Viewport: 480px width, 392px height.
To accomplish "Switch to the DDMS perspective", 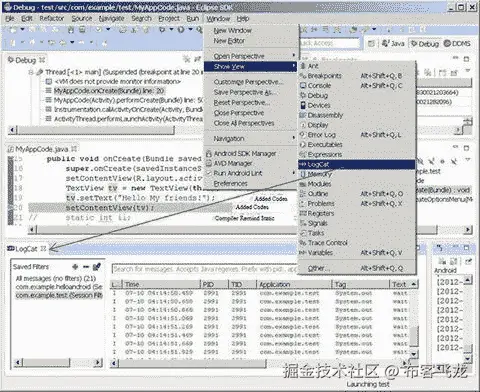I will (457, 44).
